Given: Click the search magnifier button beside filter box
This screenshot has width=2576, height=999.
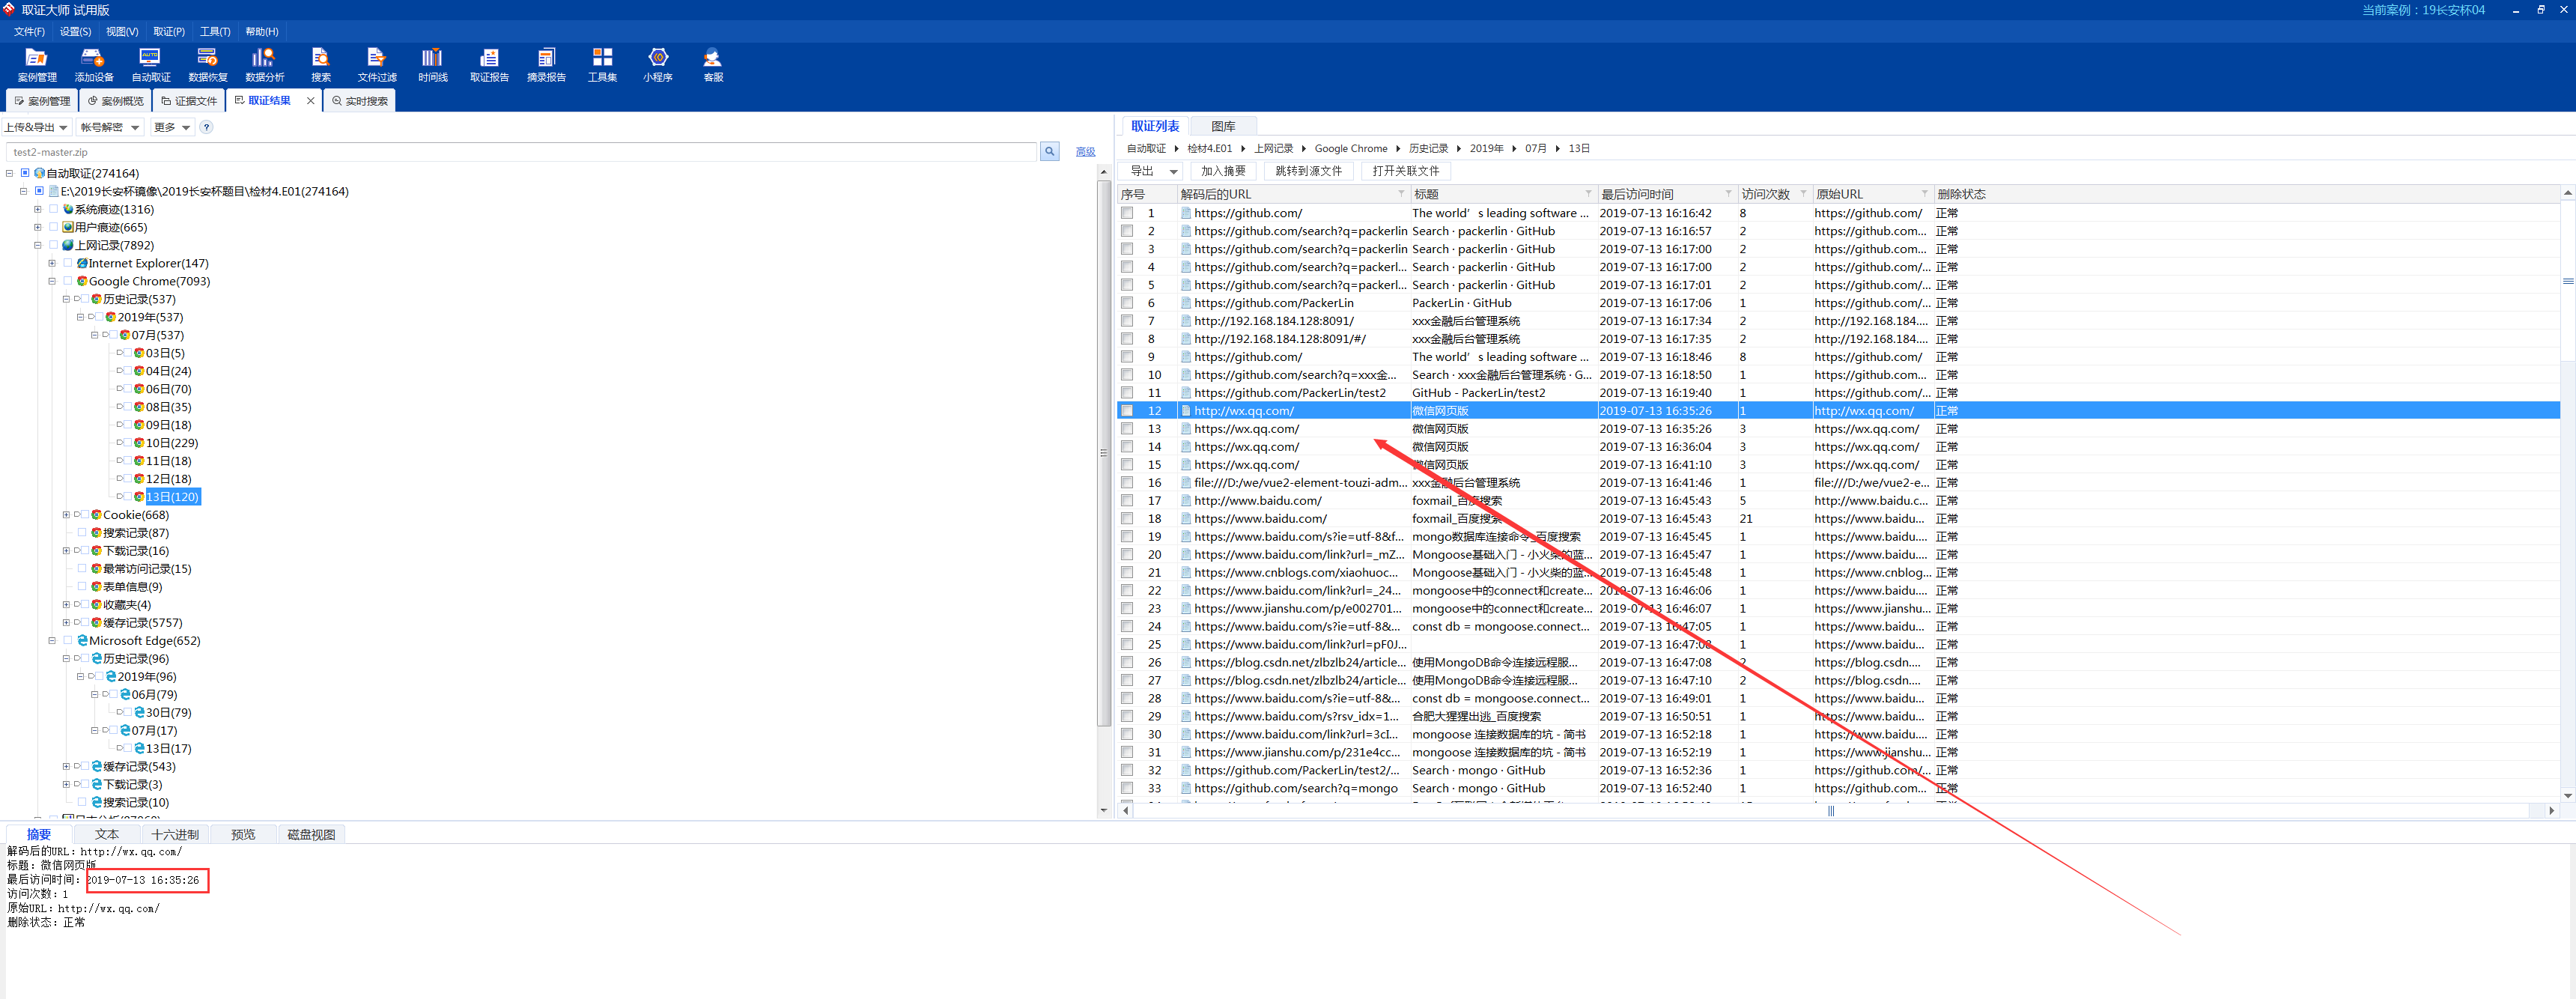Looking at the screenshot, I should point(1049,152).
